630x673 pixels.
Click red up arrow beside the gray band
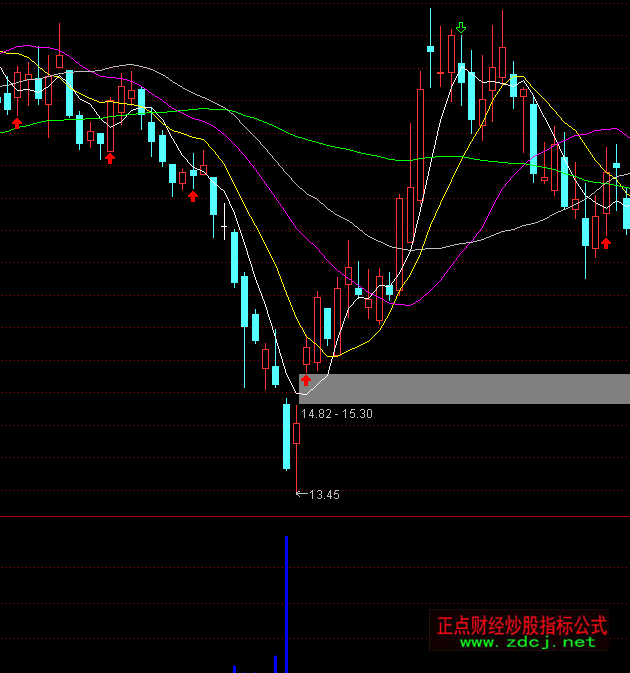(x=306, y=379)
